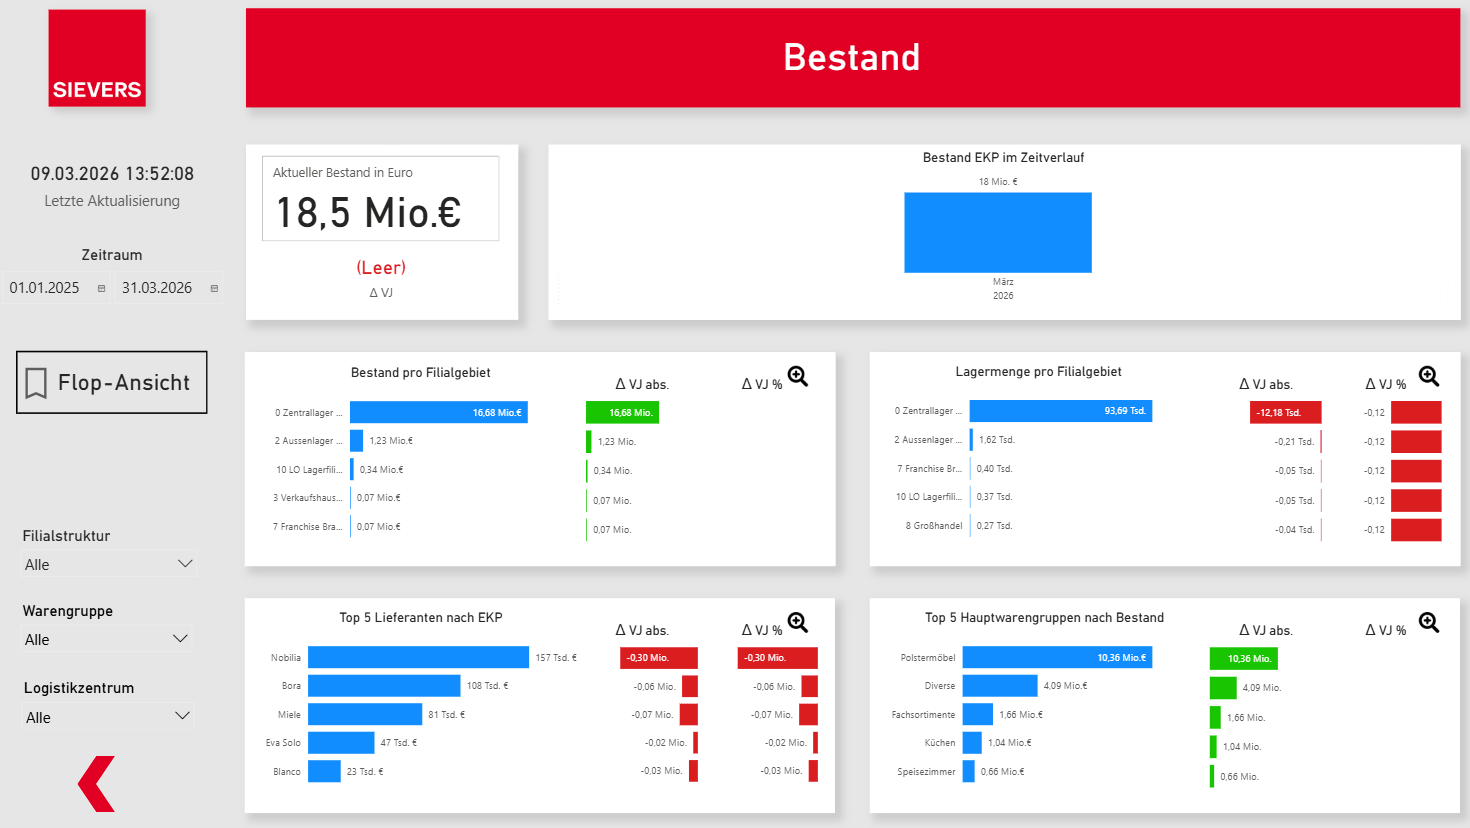Expand the Logistikzentrum dropdown

tap(107, 717)
